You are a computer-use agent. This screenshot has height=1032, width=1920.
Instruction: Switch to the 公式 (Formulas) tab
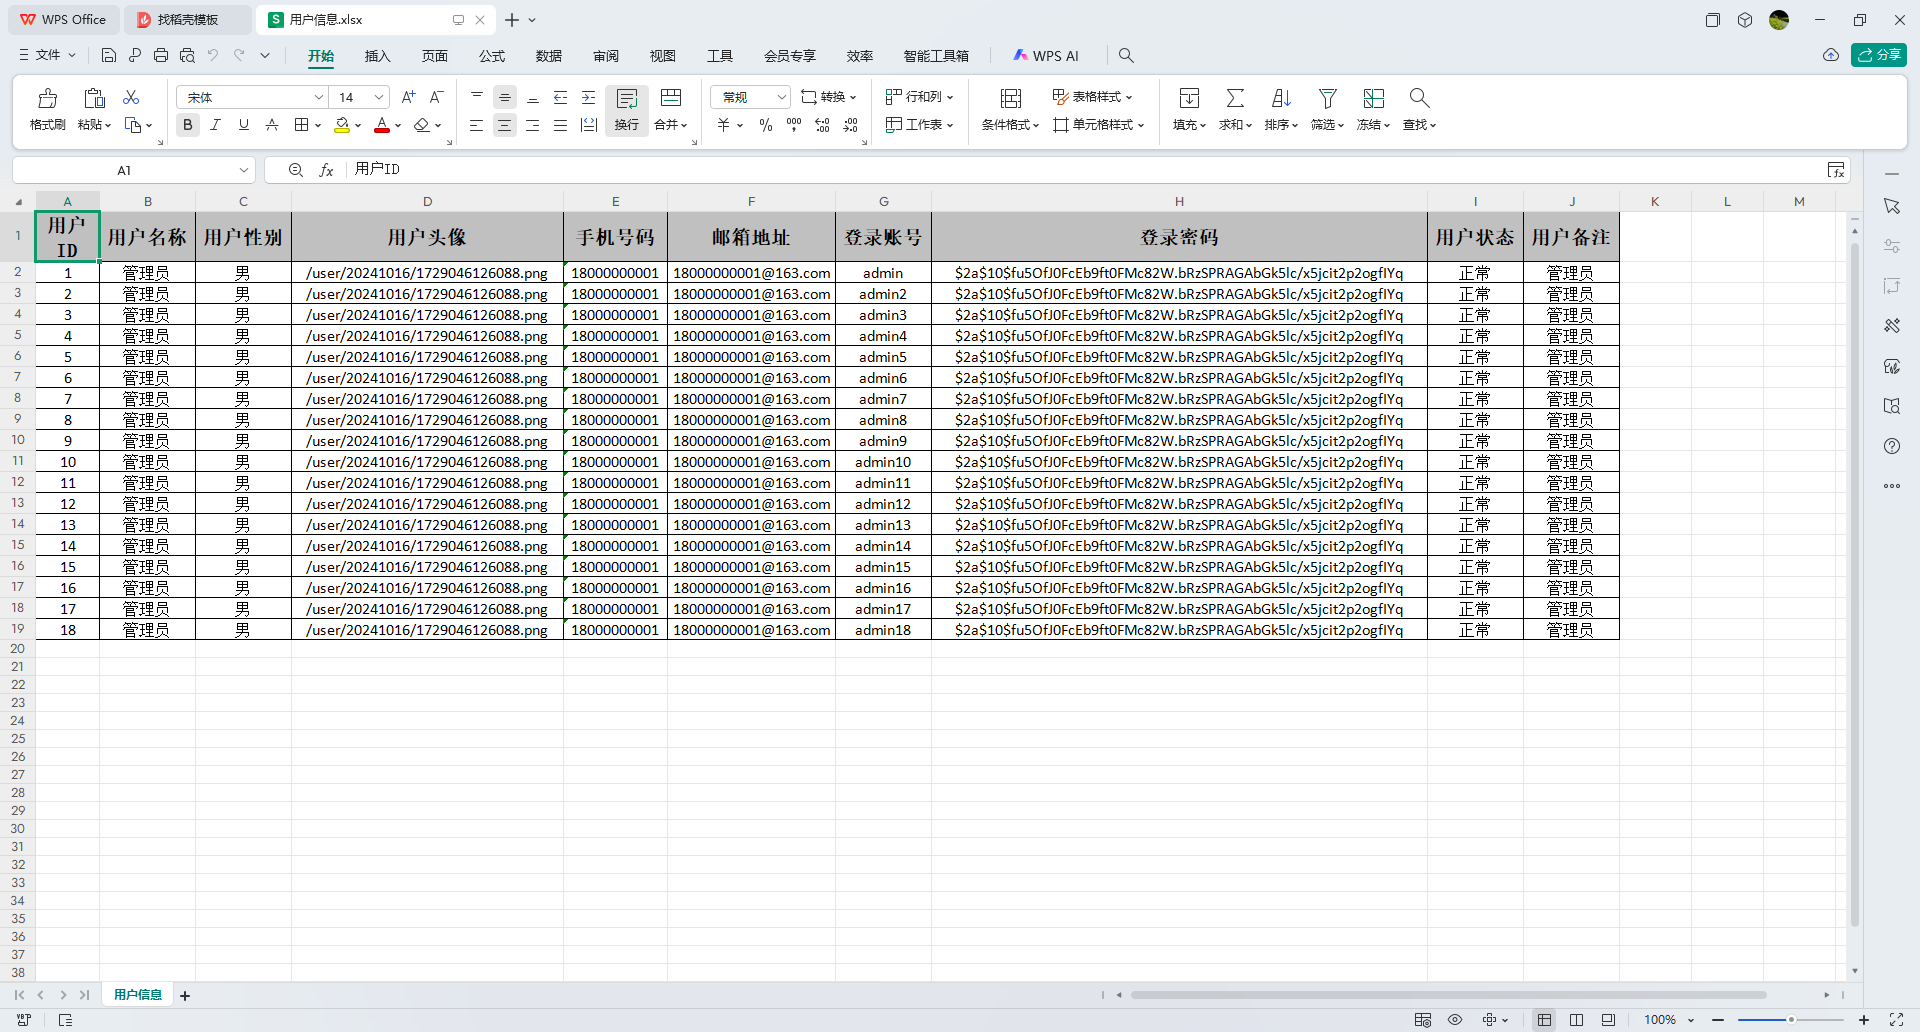[x=491, y=56]
